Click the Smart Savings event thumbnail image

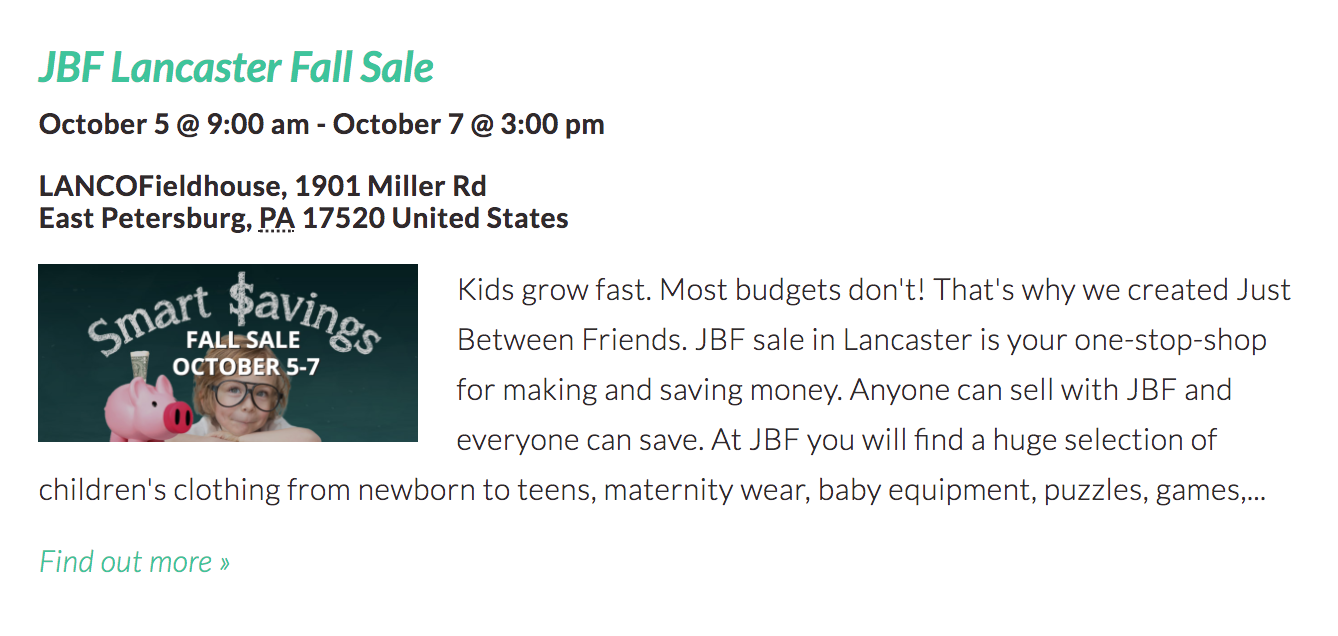click(x=228, y=353)
